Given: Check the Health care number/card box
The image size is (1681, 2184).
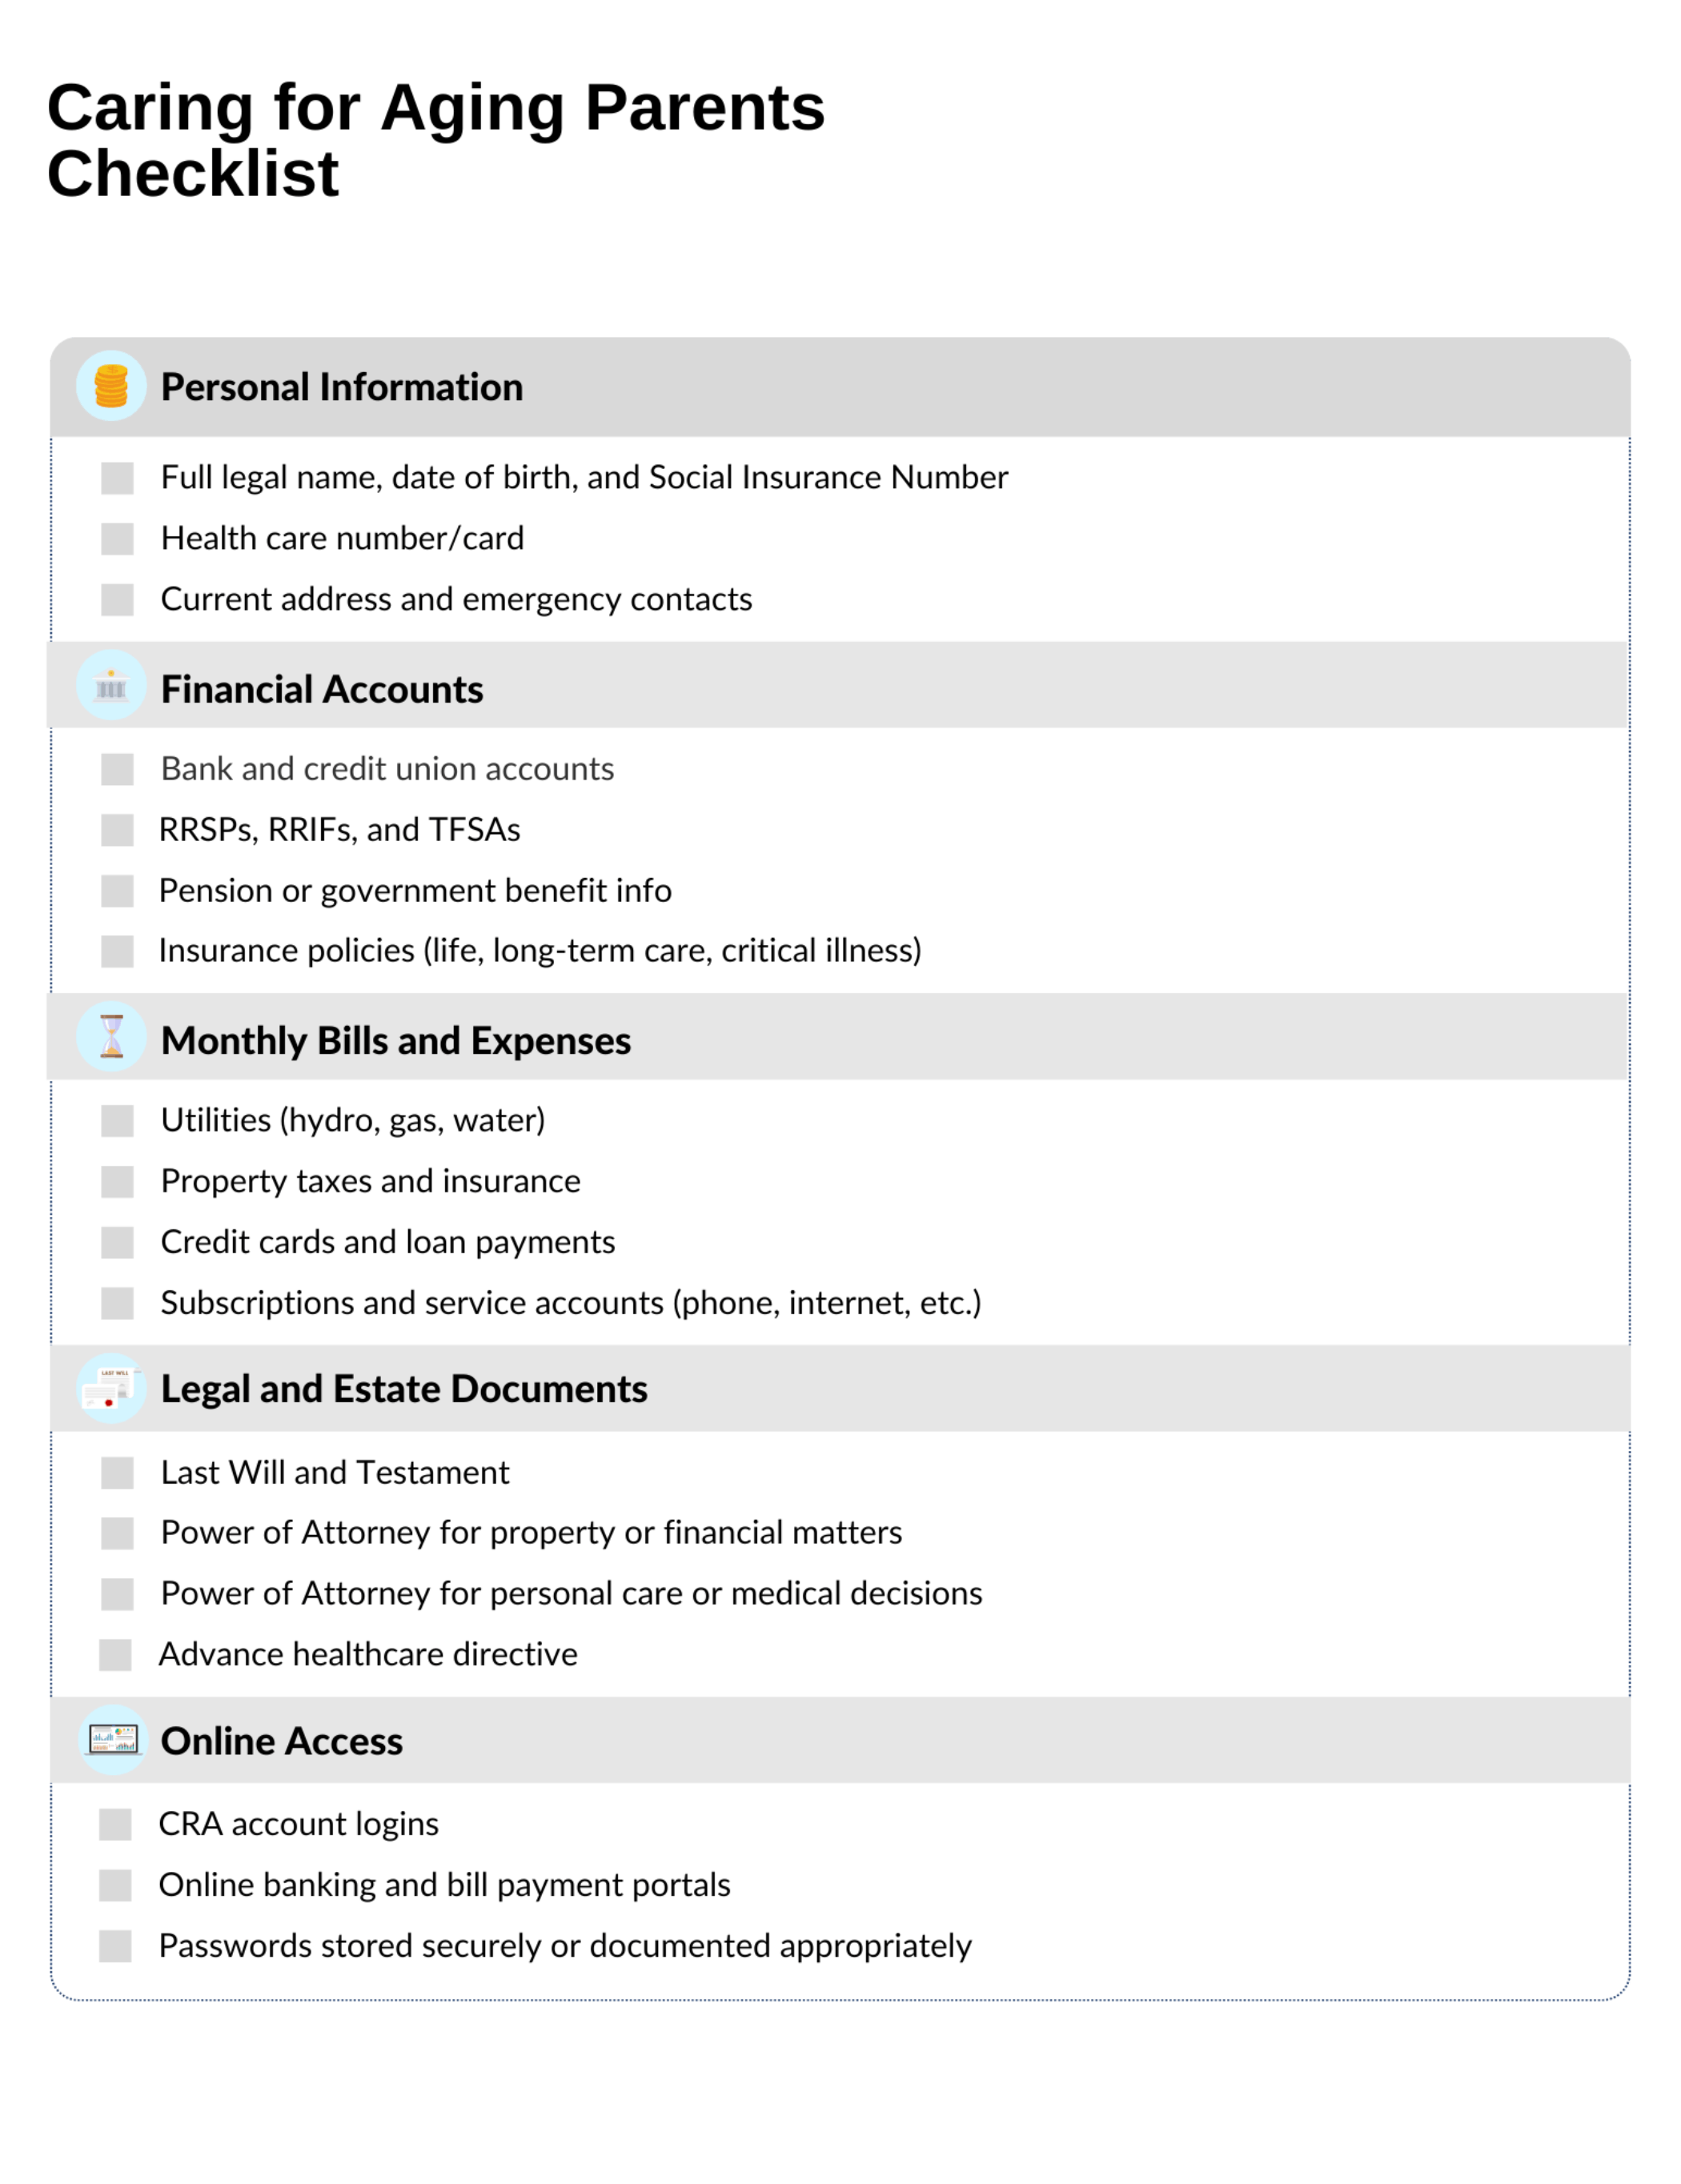Looking at the screenshot, I should coord(117,539).
